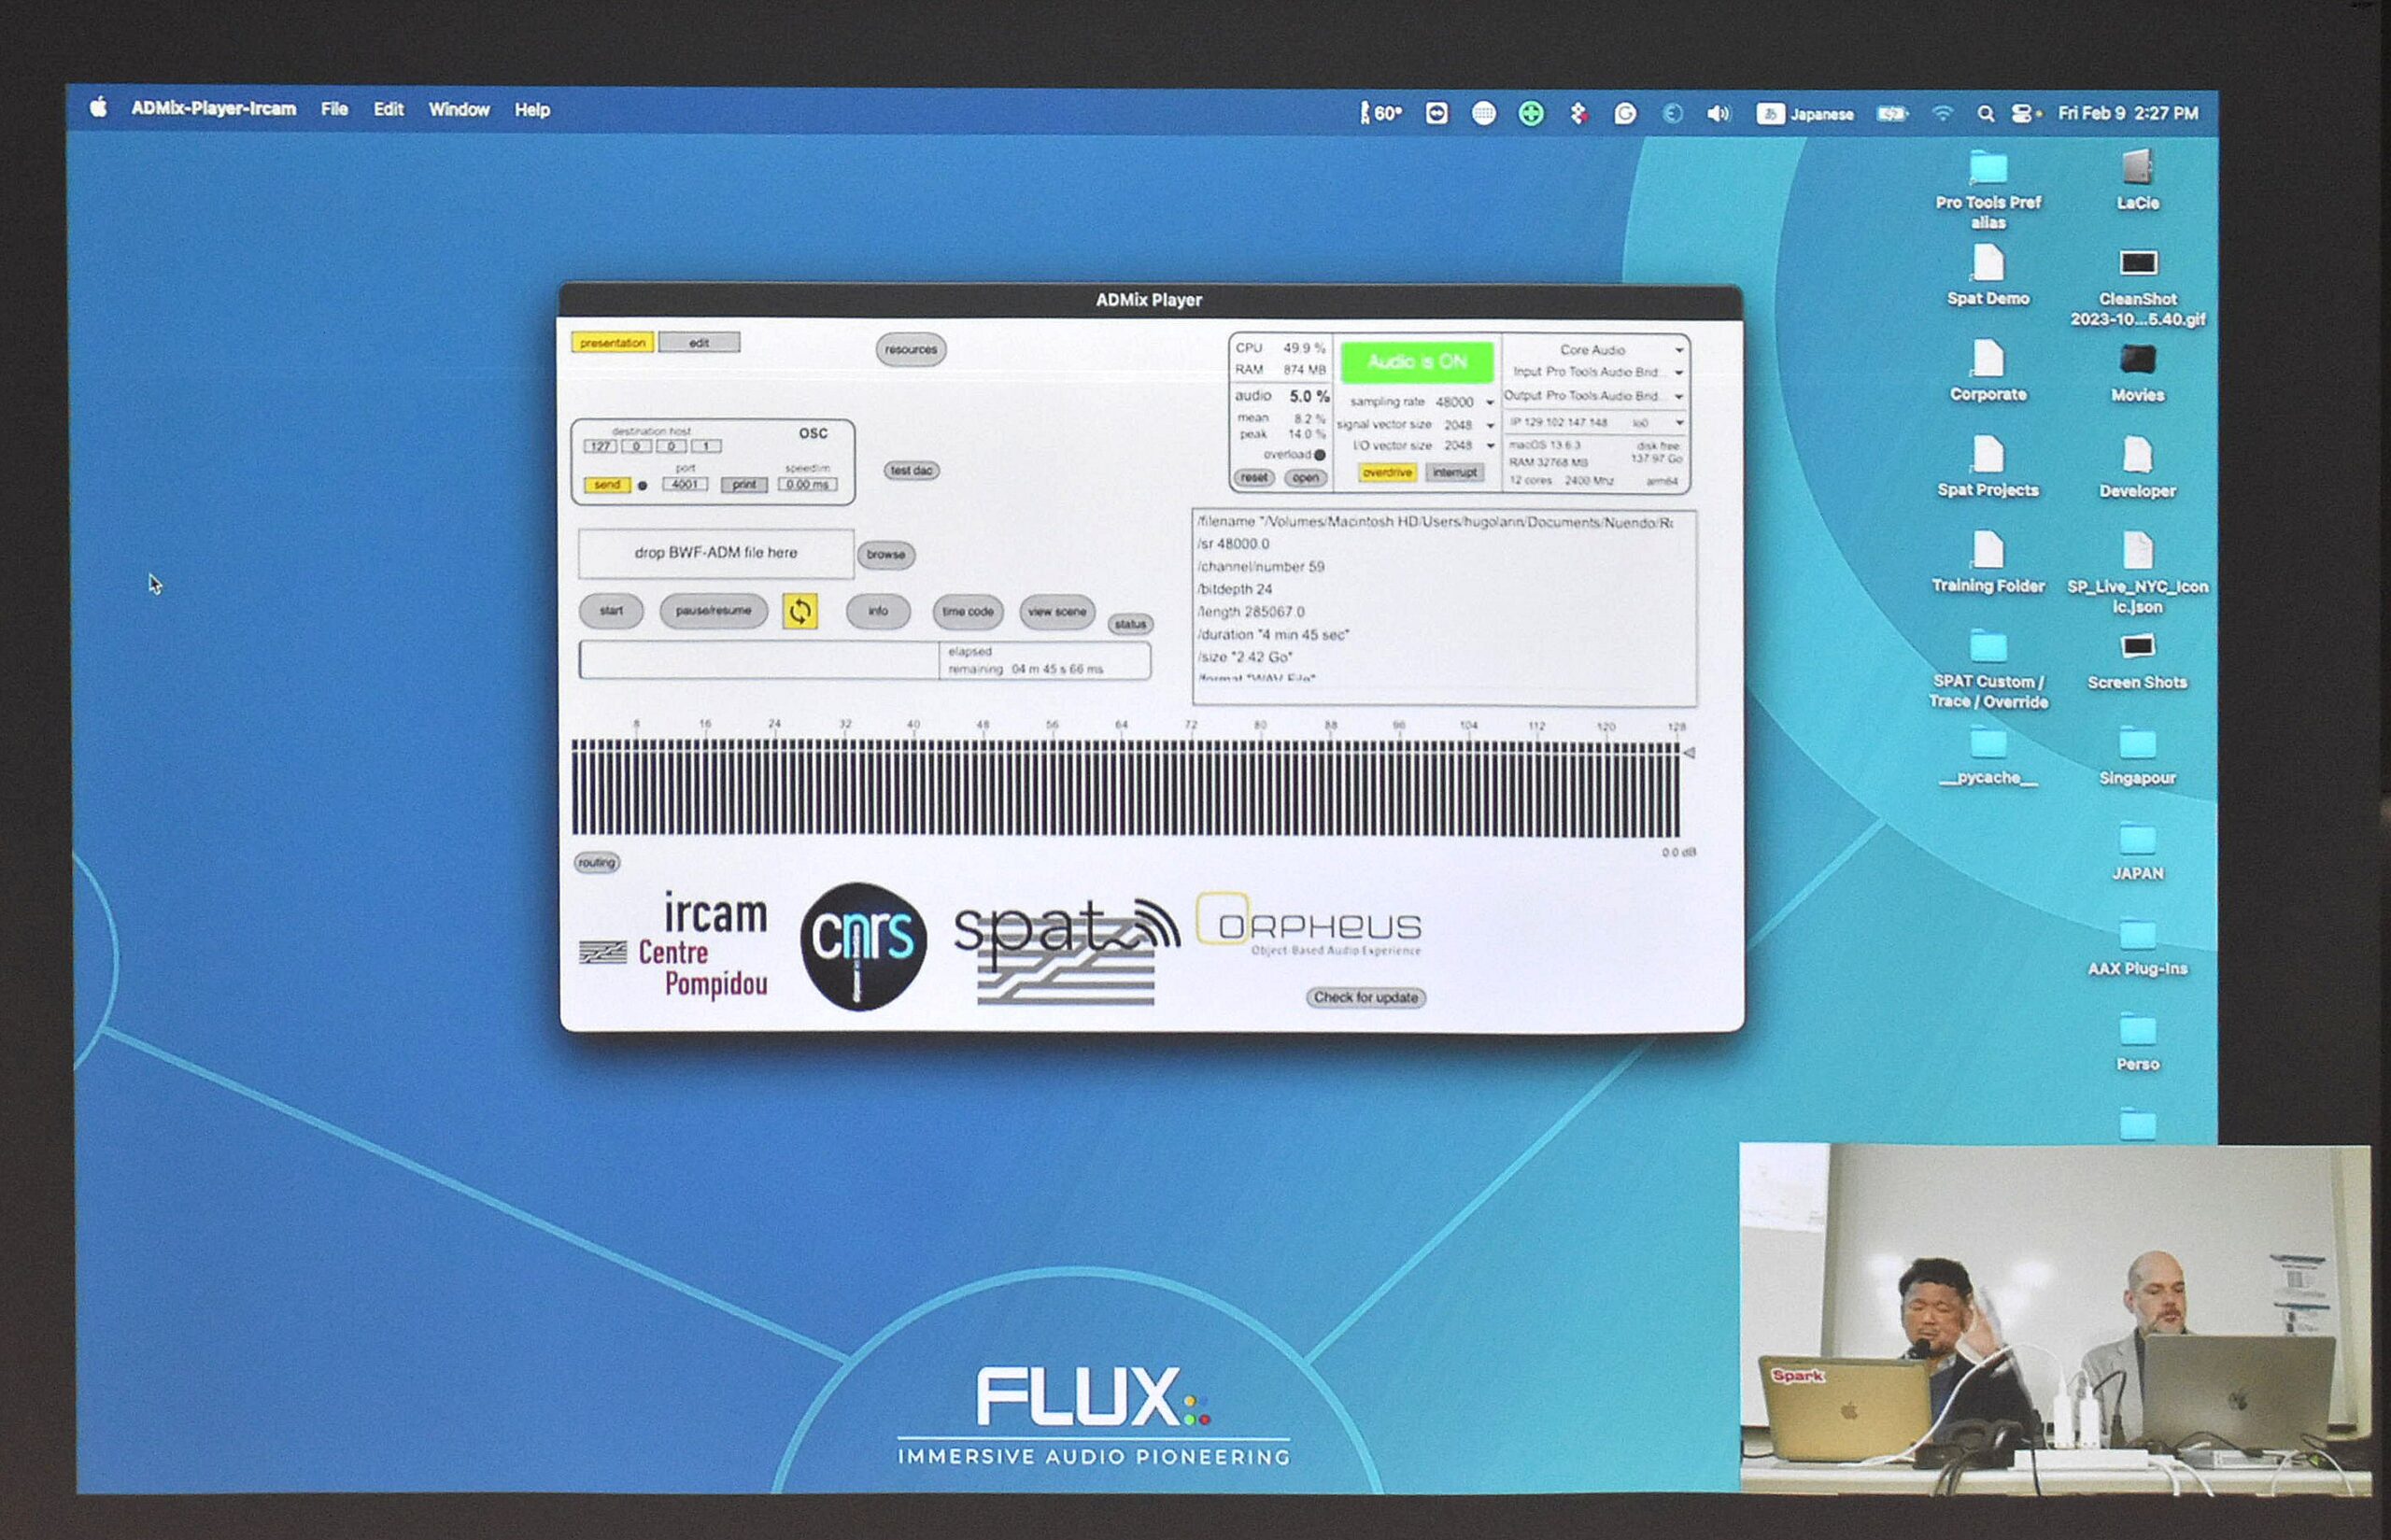Image resolution: width=2391 pixels, height=1540 pixels.
Task: Open Control Center icon in menu bar
Action: tap(2021, 113)
